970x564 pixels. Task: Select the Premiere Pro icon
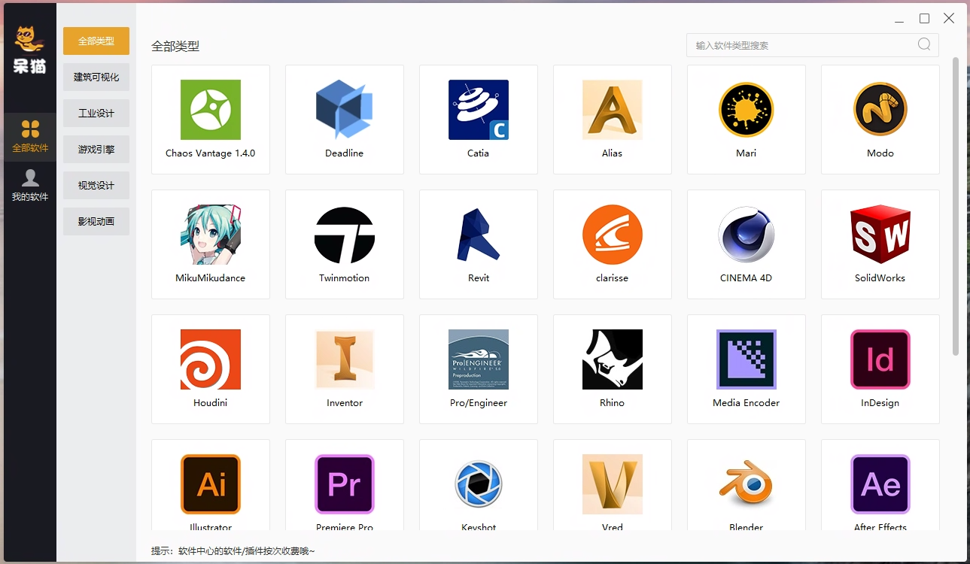pos(344,484)
